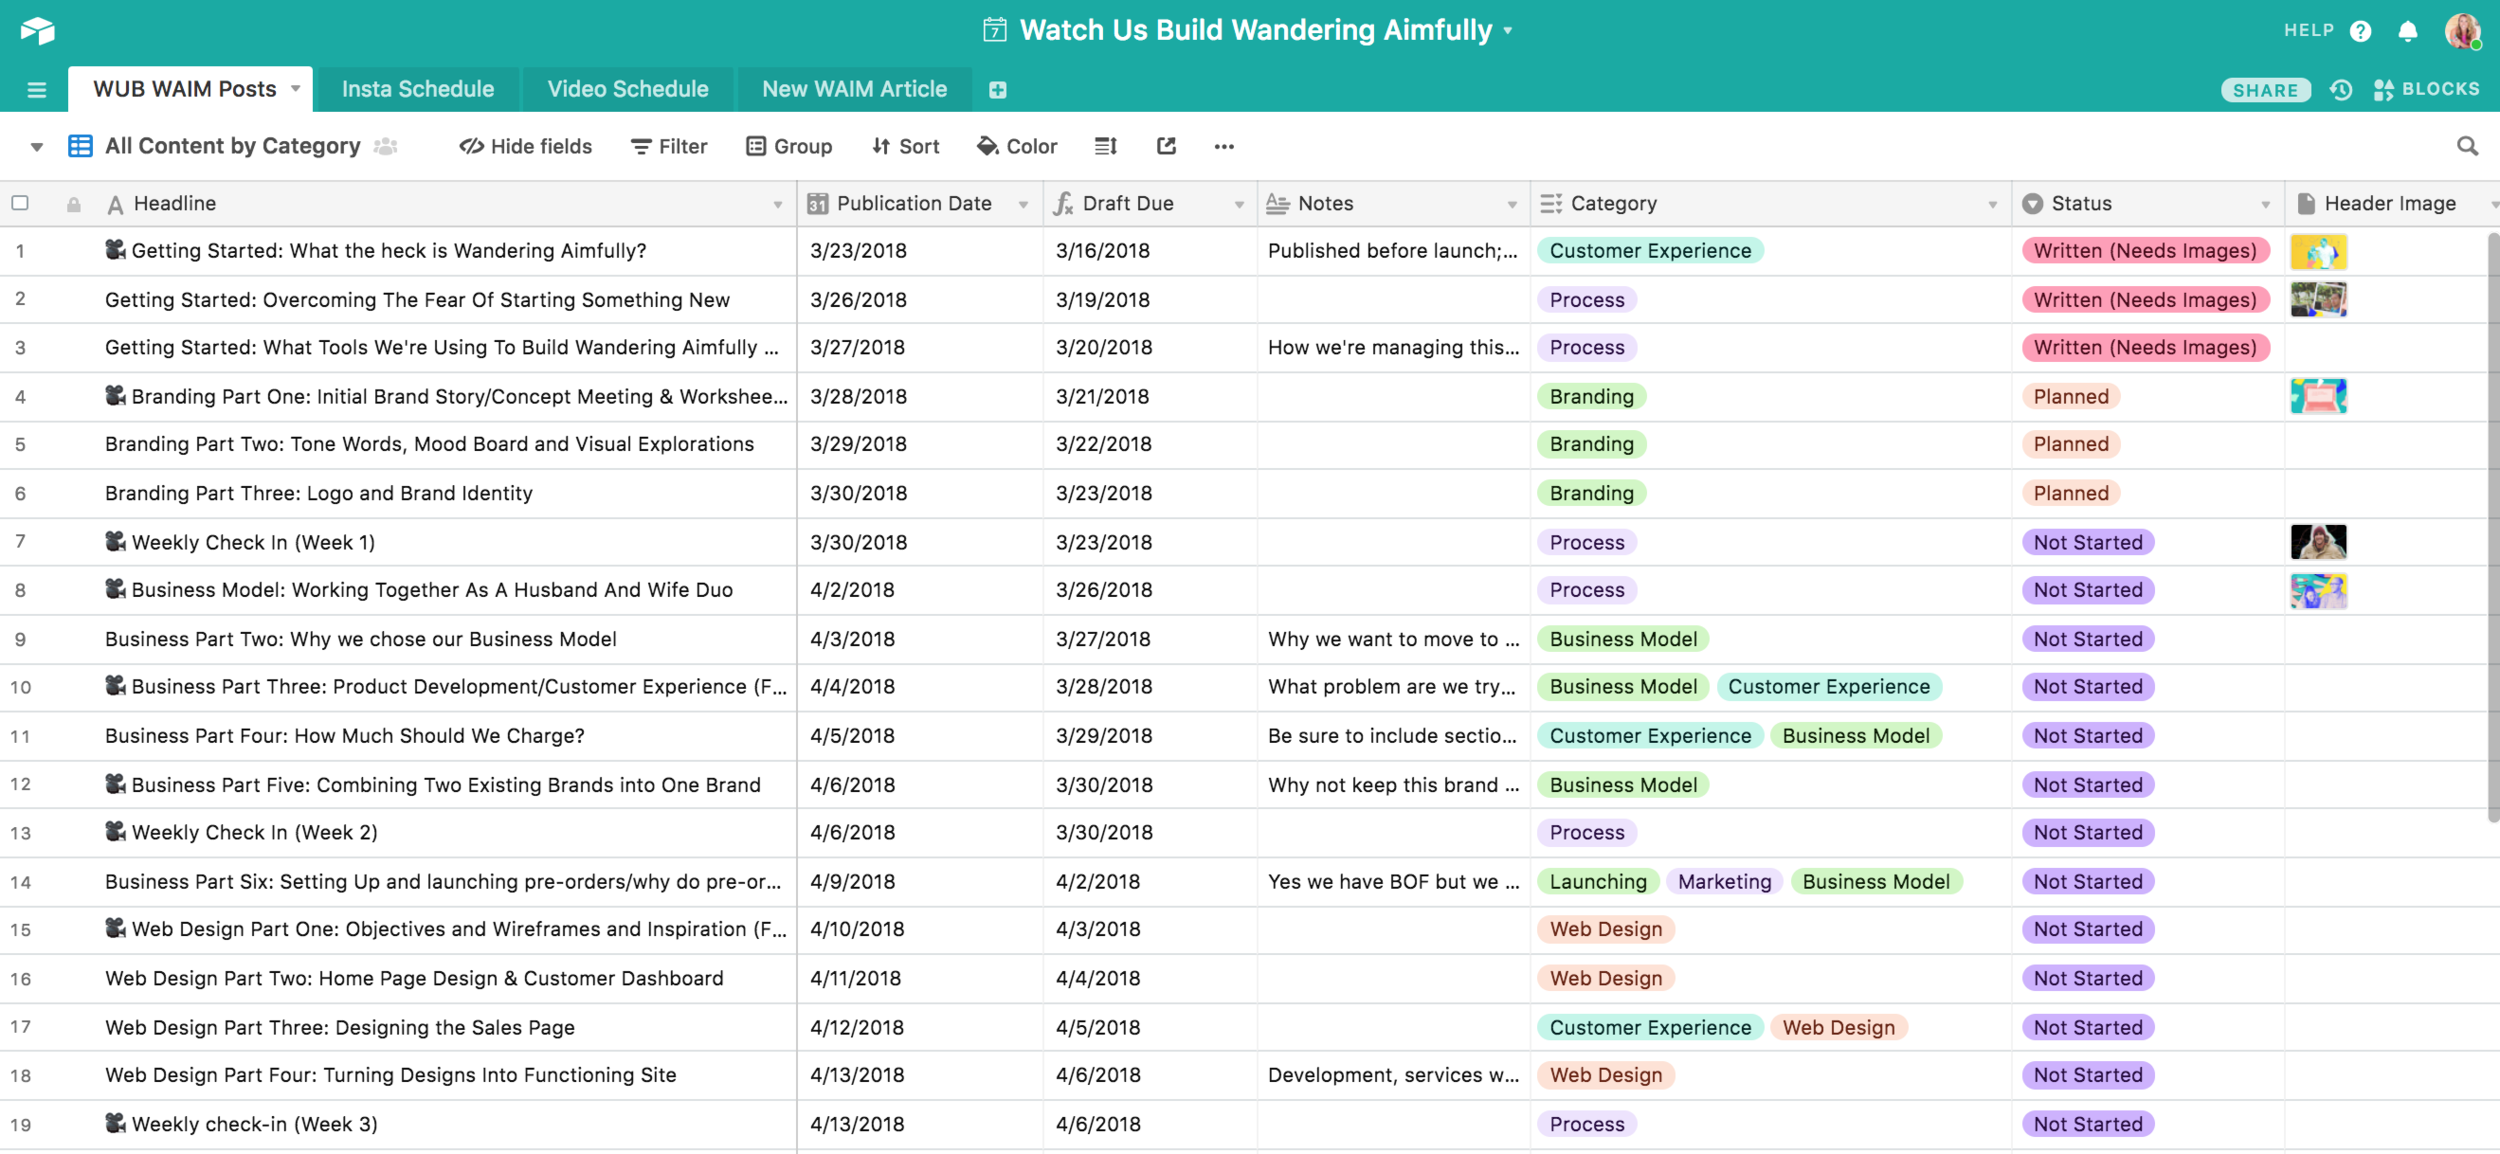Open WUB WAIM Posts tab dropdown arrow

coord(296,89)
